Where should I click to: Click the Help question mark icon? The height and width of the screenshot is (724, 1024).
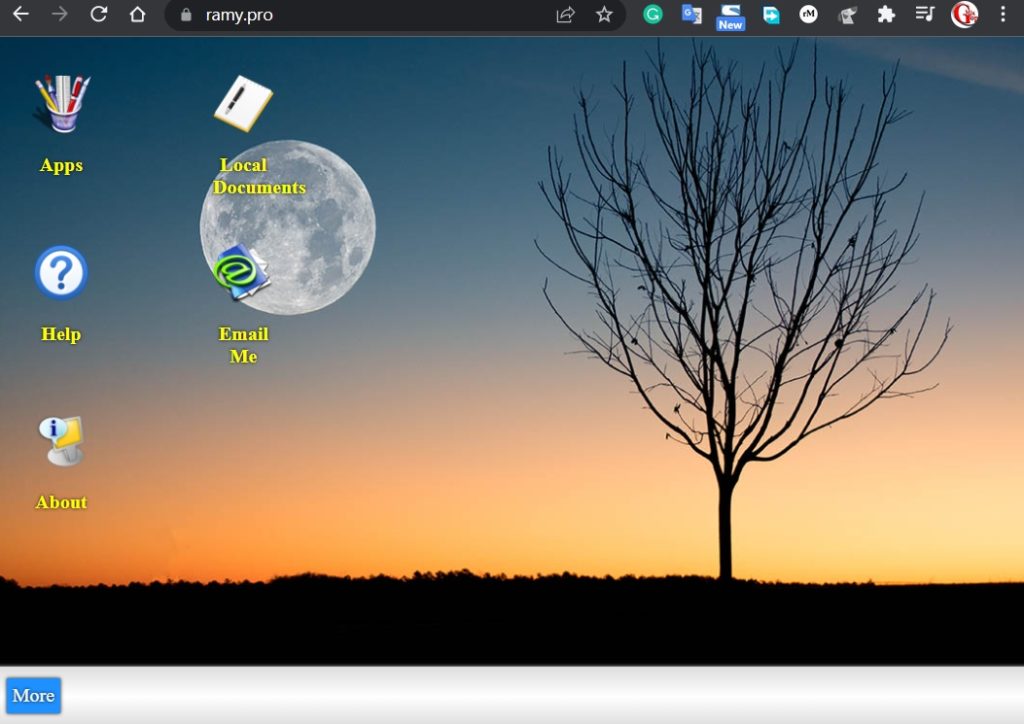tap(61, 273)
